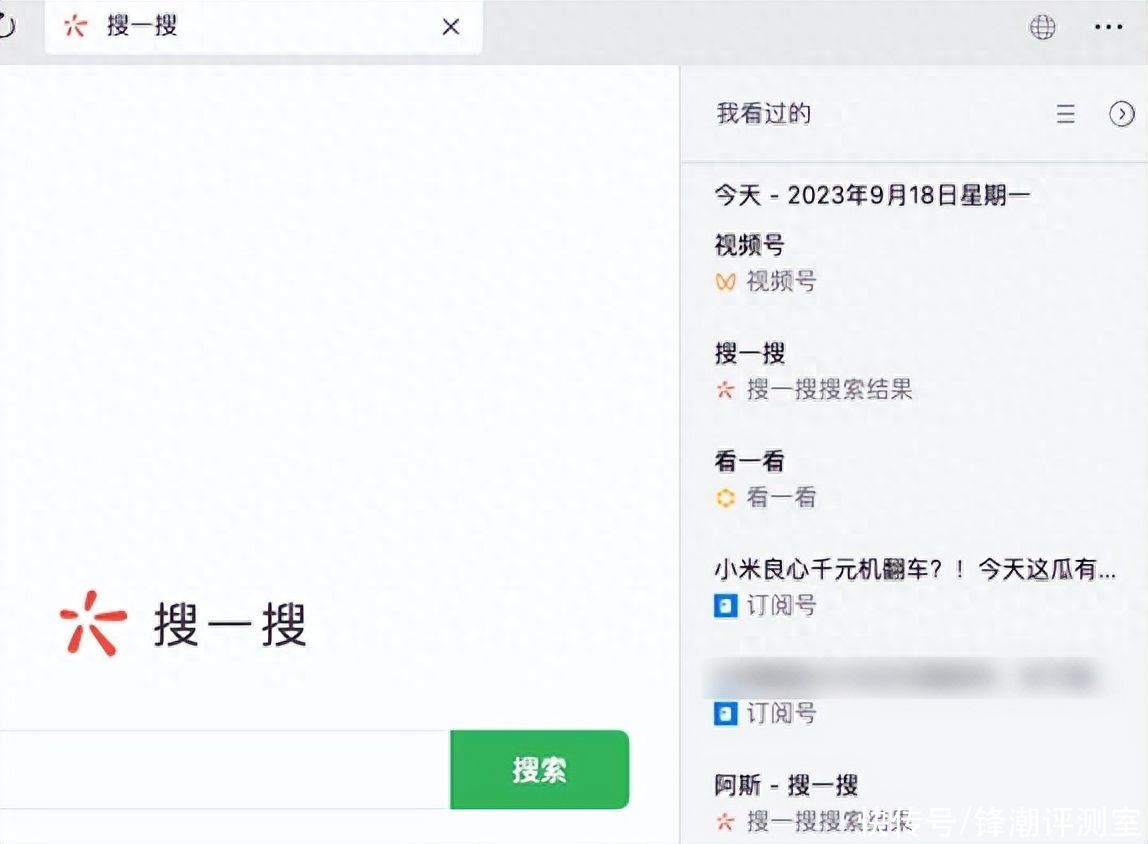Open the 小米良心千元机翻车 article entry
The height and width of the screenshot is (844, 1148).
point(915,569)
